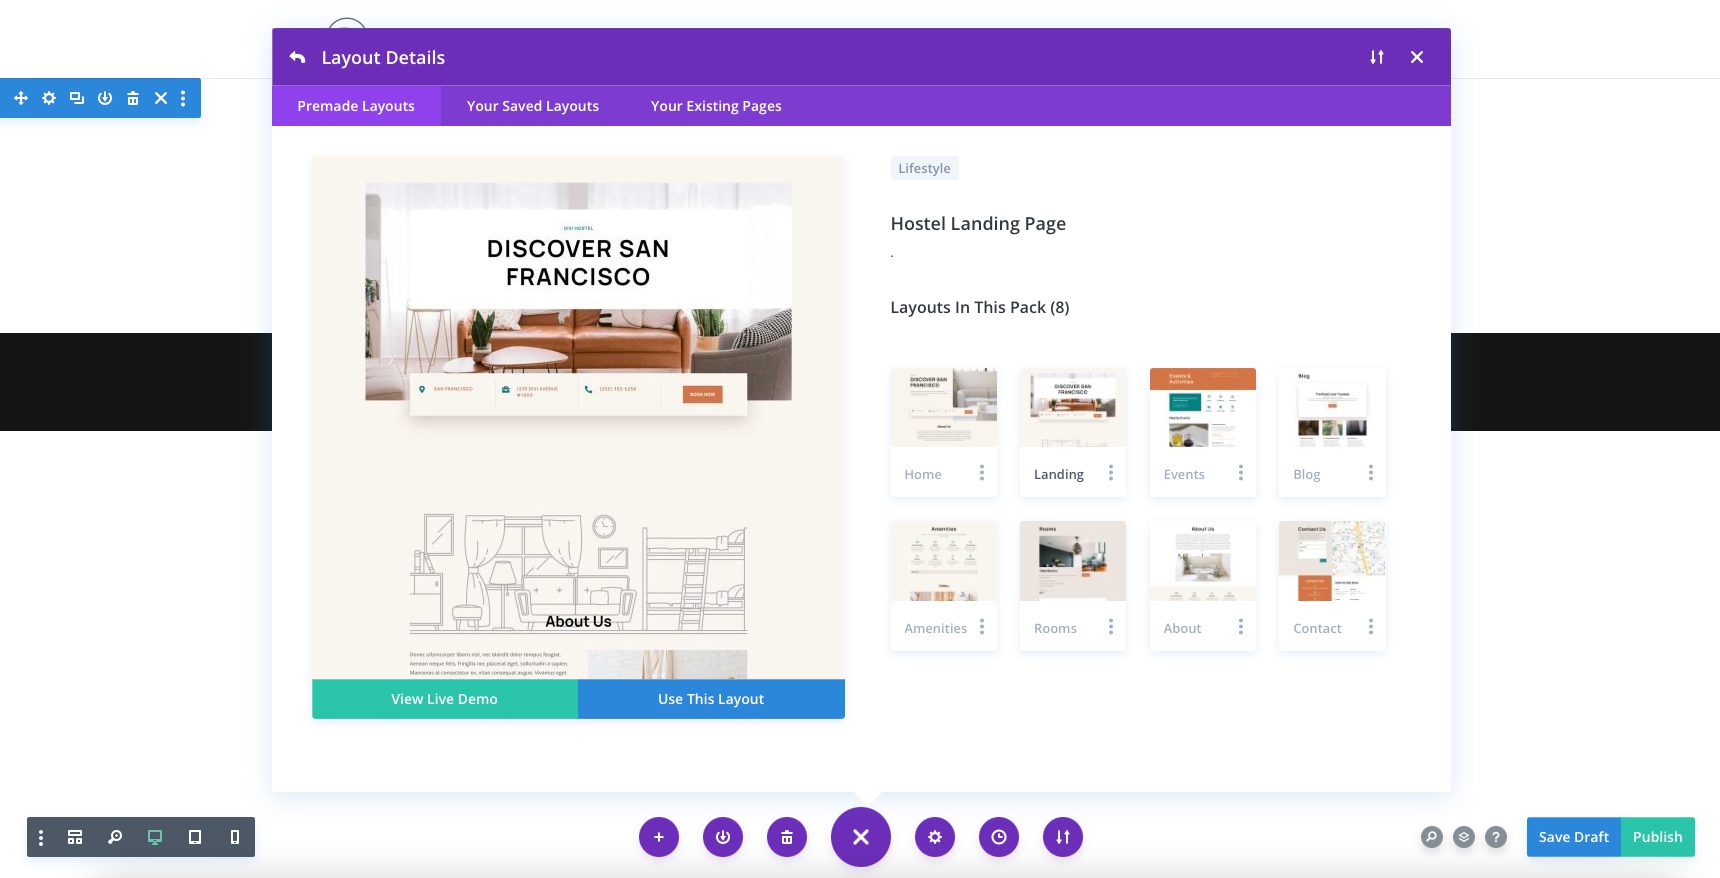Click the large purple X collapse button
1720x878 pixels.
(861, 837)
